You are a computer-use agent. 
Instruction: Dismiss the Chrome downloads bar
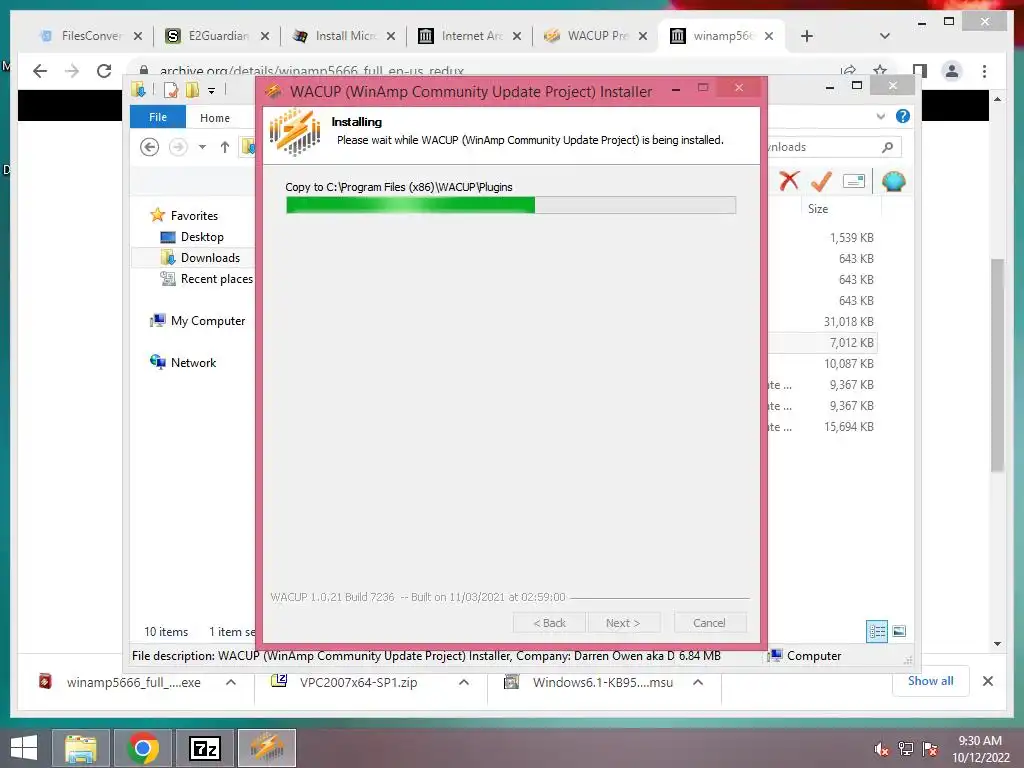(987, 681)
